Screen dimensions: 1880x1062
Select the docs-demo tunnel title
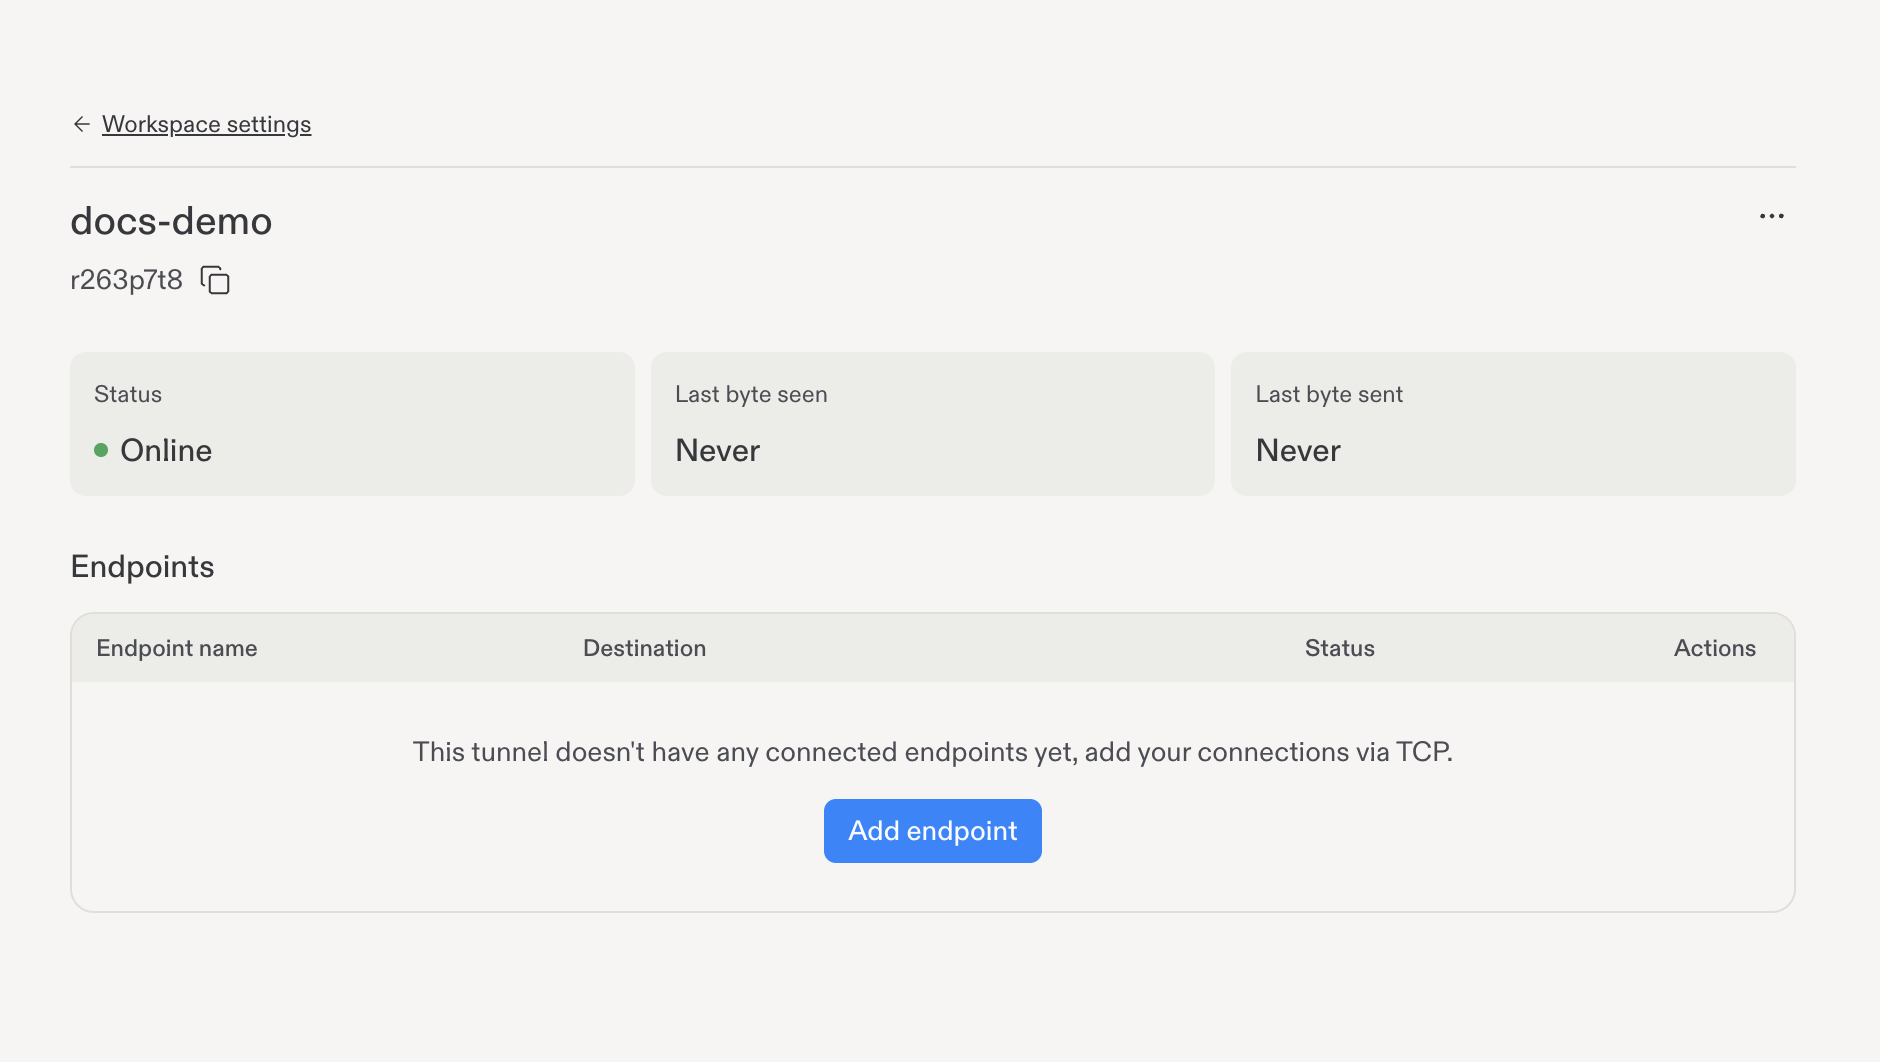(x=171, y=221)
